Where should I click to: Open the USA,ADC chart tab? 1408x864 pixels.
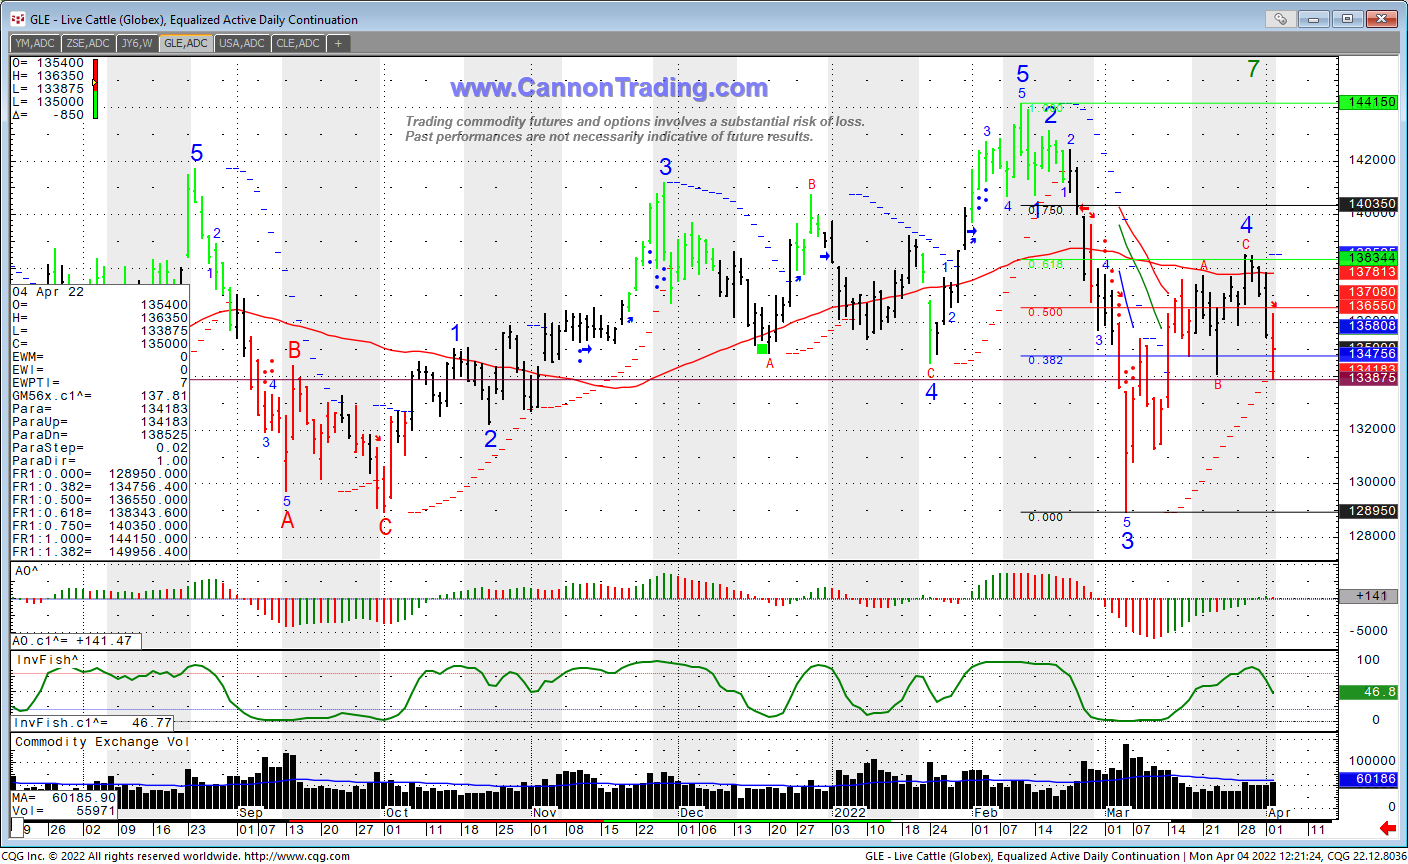coord(242,43)
